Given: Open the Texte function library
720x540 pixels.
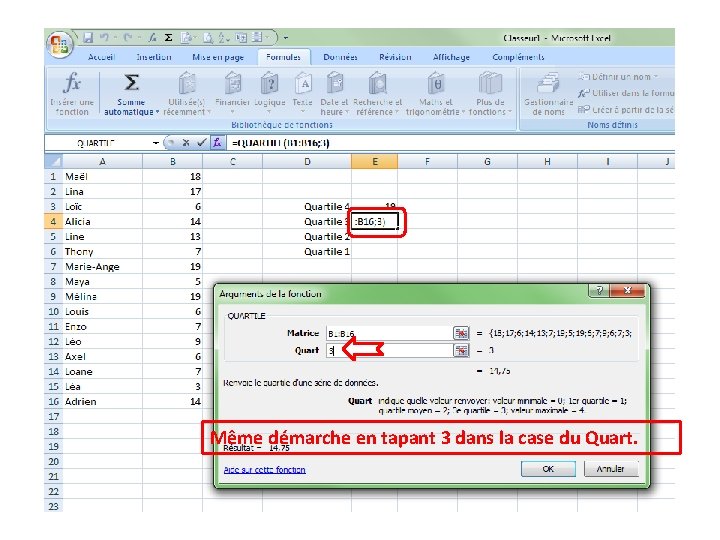Looking at the screenshot, I should (303, 94).
